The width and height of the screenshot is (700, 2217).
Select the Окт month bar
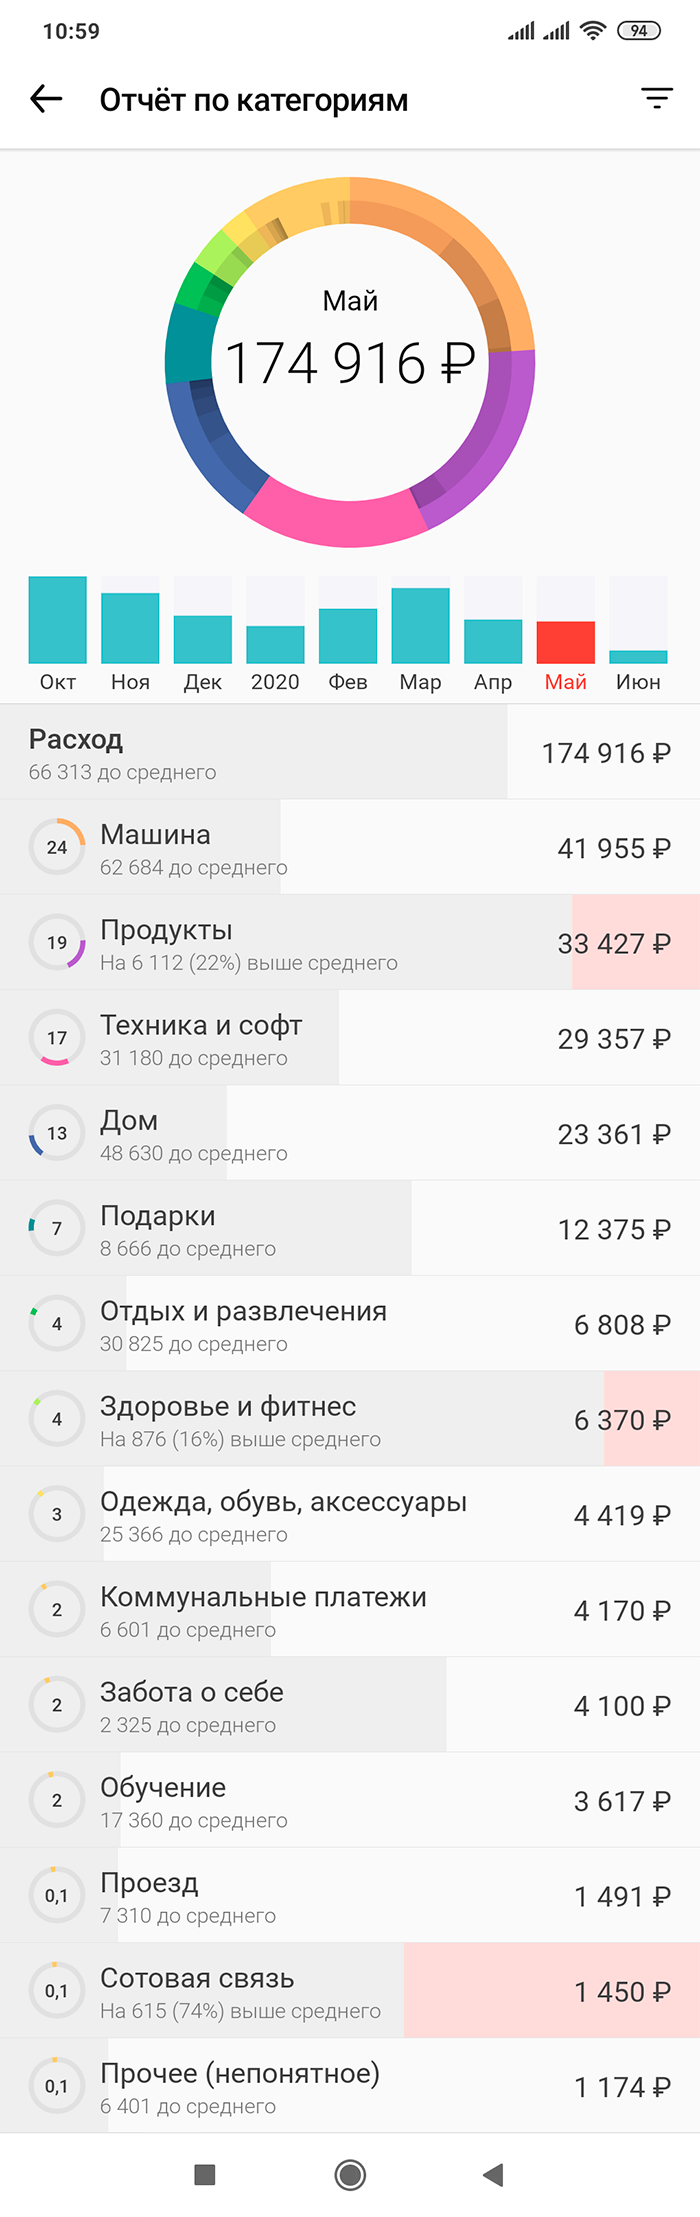[x=57, y=620]
